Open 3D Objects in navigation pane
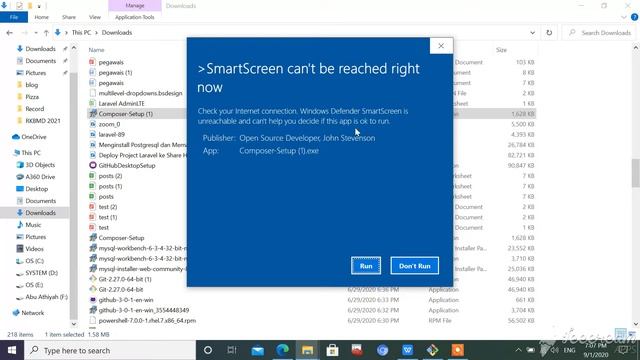This screenshot has width=640, height=360. [40, 165]
